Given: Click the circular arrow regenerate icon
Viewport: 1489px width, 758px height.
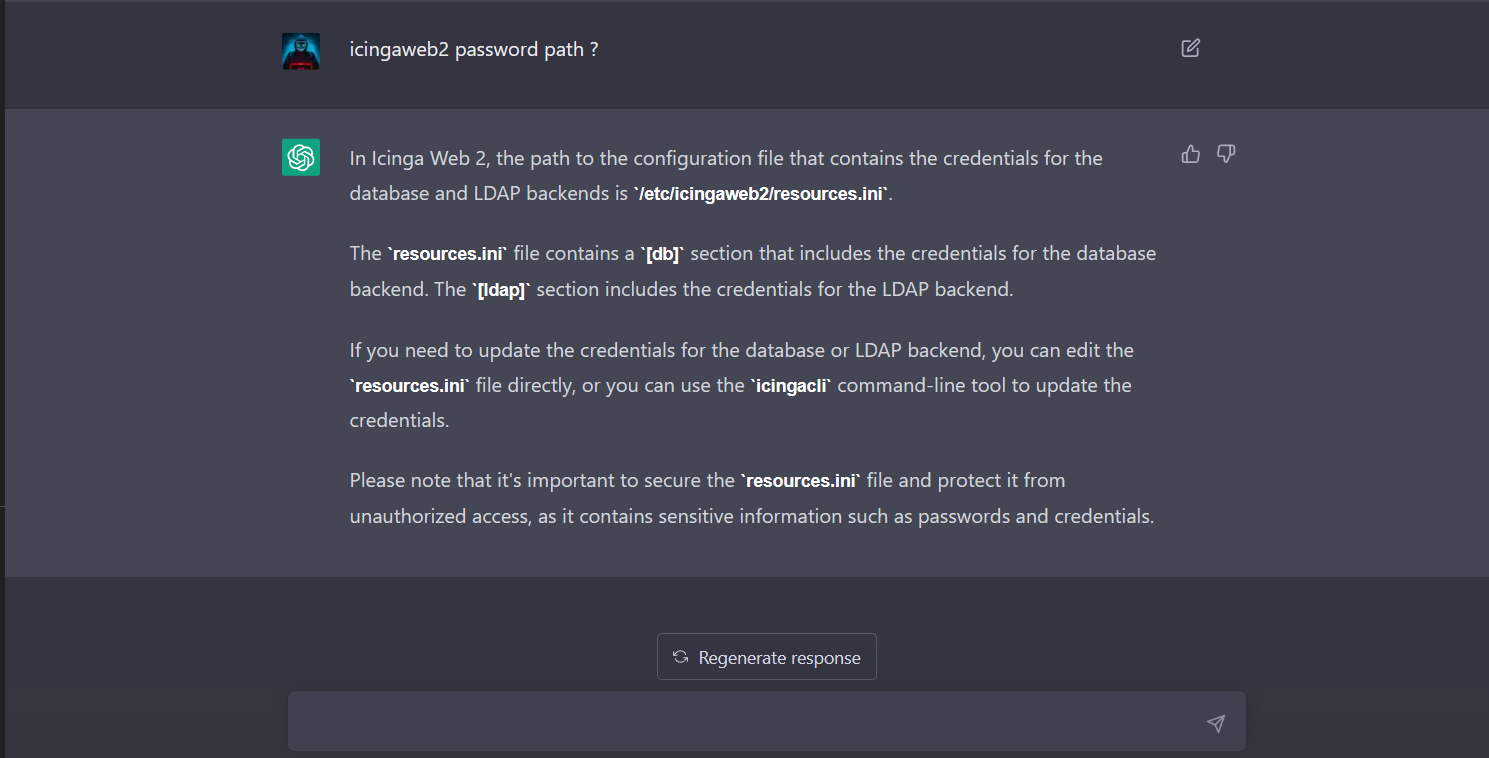Looking at the screenshot, I should click(680, 657).
